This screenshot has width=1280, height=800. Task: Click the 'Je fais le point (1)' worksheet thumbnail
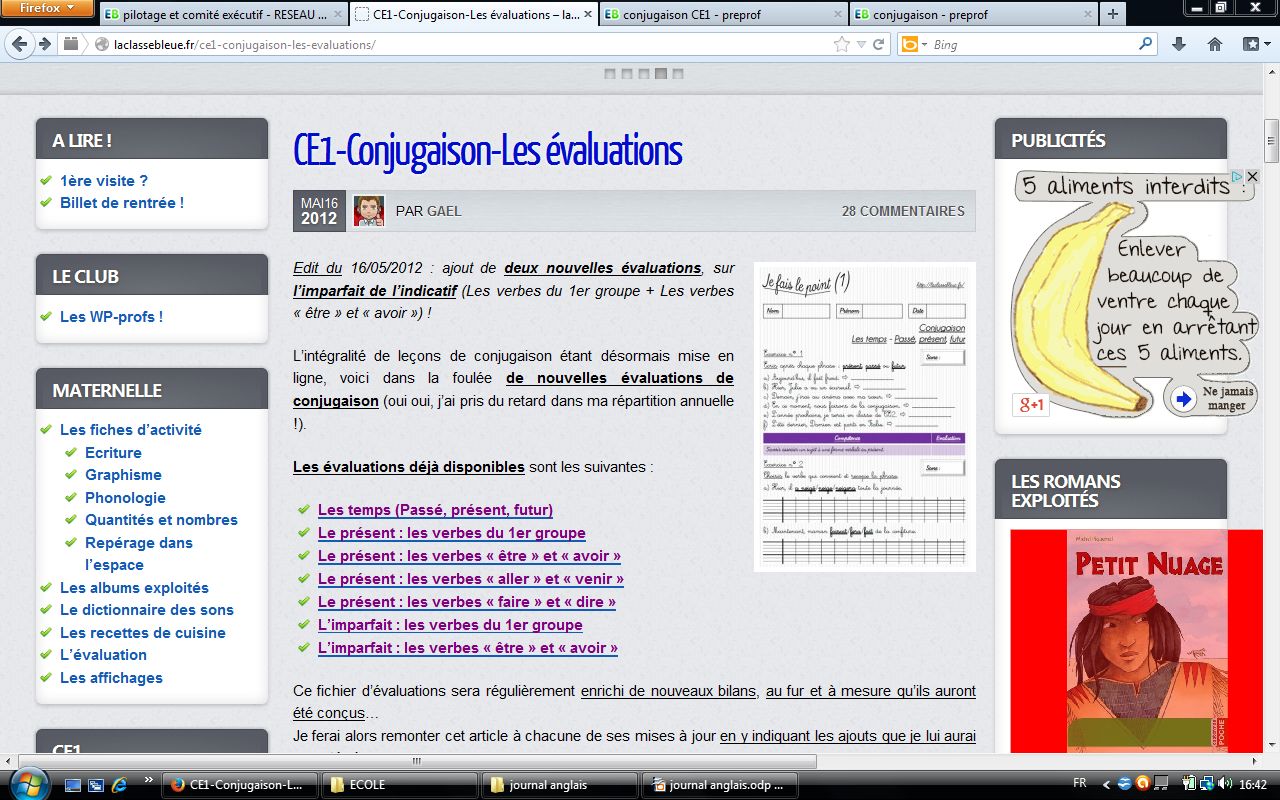864,418
